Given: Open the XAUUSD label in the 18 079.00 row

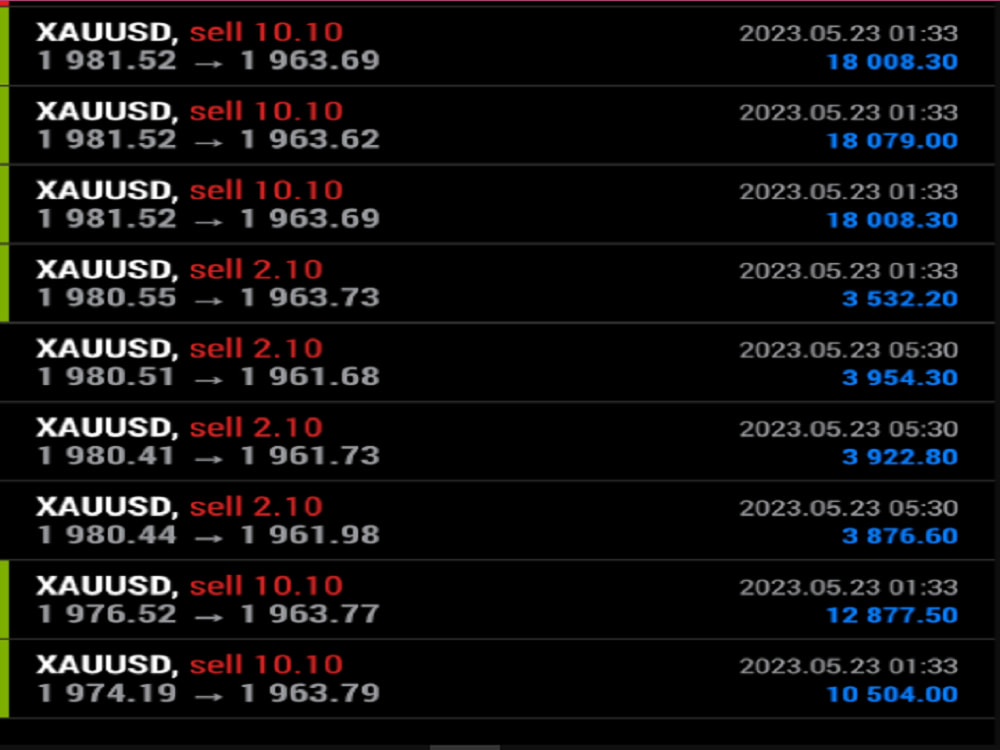Looking at the screenshot, I should [107, 112].
